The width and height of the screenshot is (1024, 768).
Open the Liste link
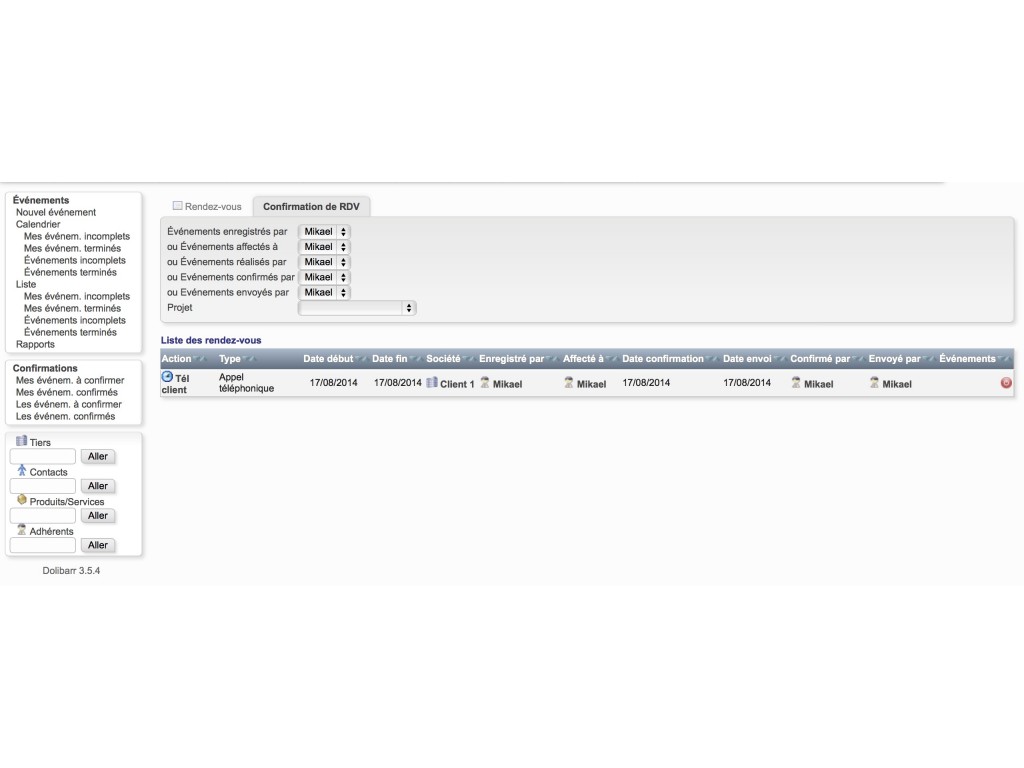pyautogui.click(x=26, y=284)
